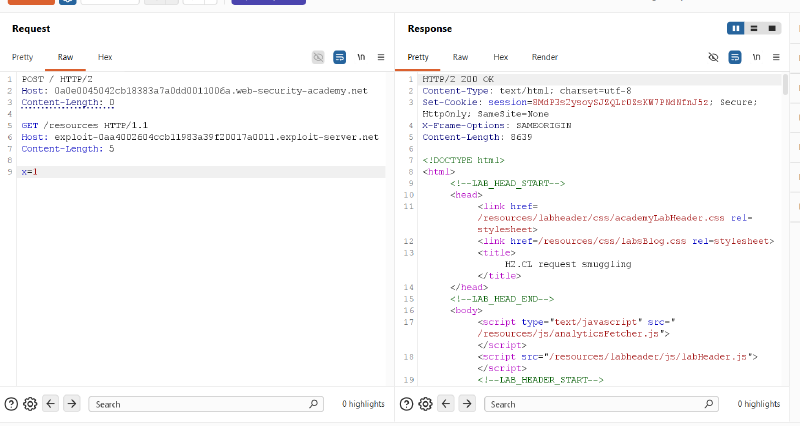Screen dimensions: 800x426
Task: Click the 'X-Frame-Options: SAMEORIGIN' response header
Action: (x=496, y=125)
